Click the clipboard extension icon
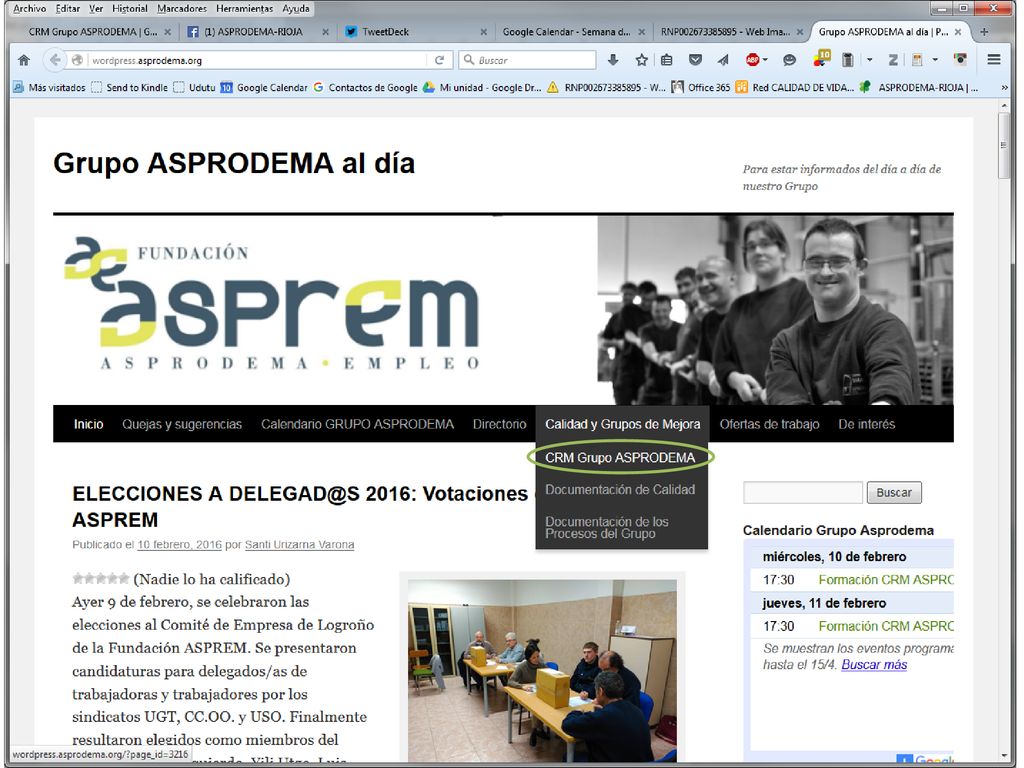The height and width of the screenshot is (768, 1024). (x=848, y=60)
